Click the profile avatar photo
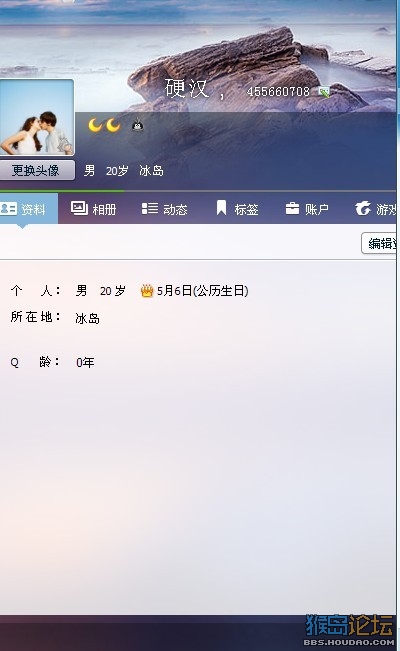 [x=37, y=117]
